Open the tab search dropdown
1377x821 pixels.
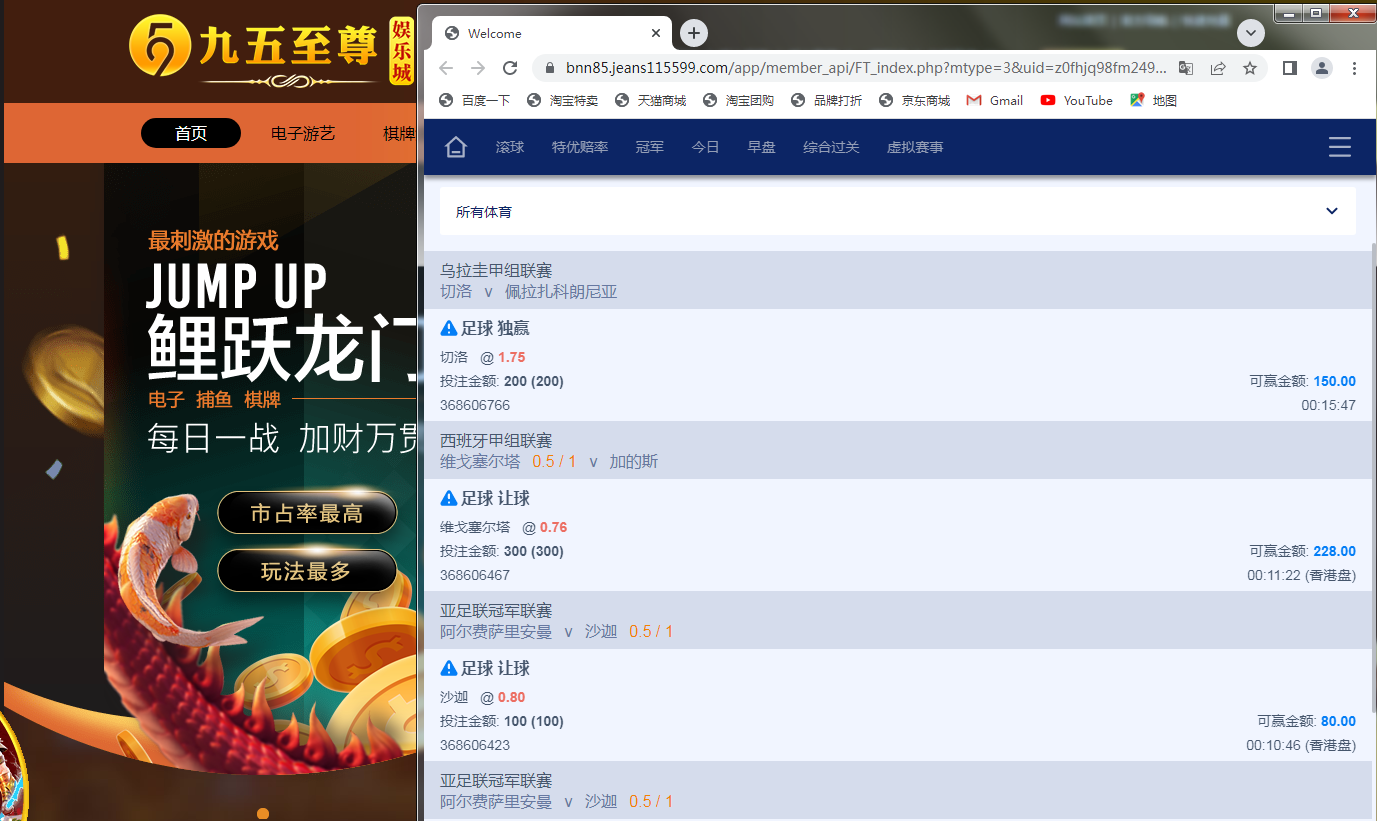point(1251,33)
